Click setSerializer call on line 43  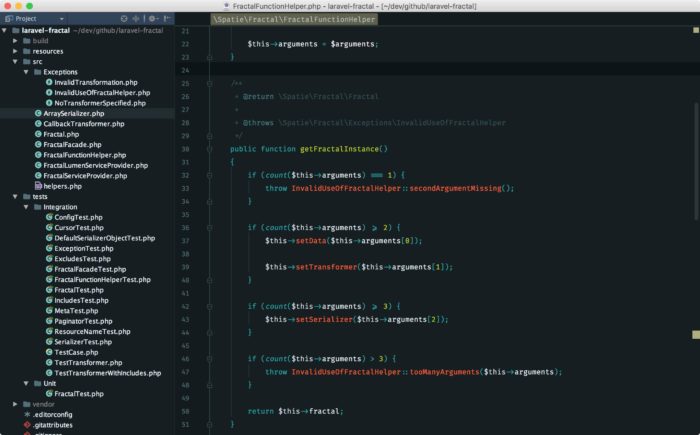point(324,319)
